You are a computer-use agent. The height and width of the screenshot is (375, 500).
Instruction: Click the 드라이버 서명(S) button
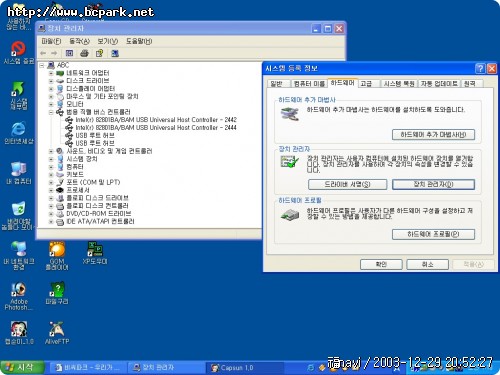[347, 184]
